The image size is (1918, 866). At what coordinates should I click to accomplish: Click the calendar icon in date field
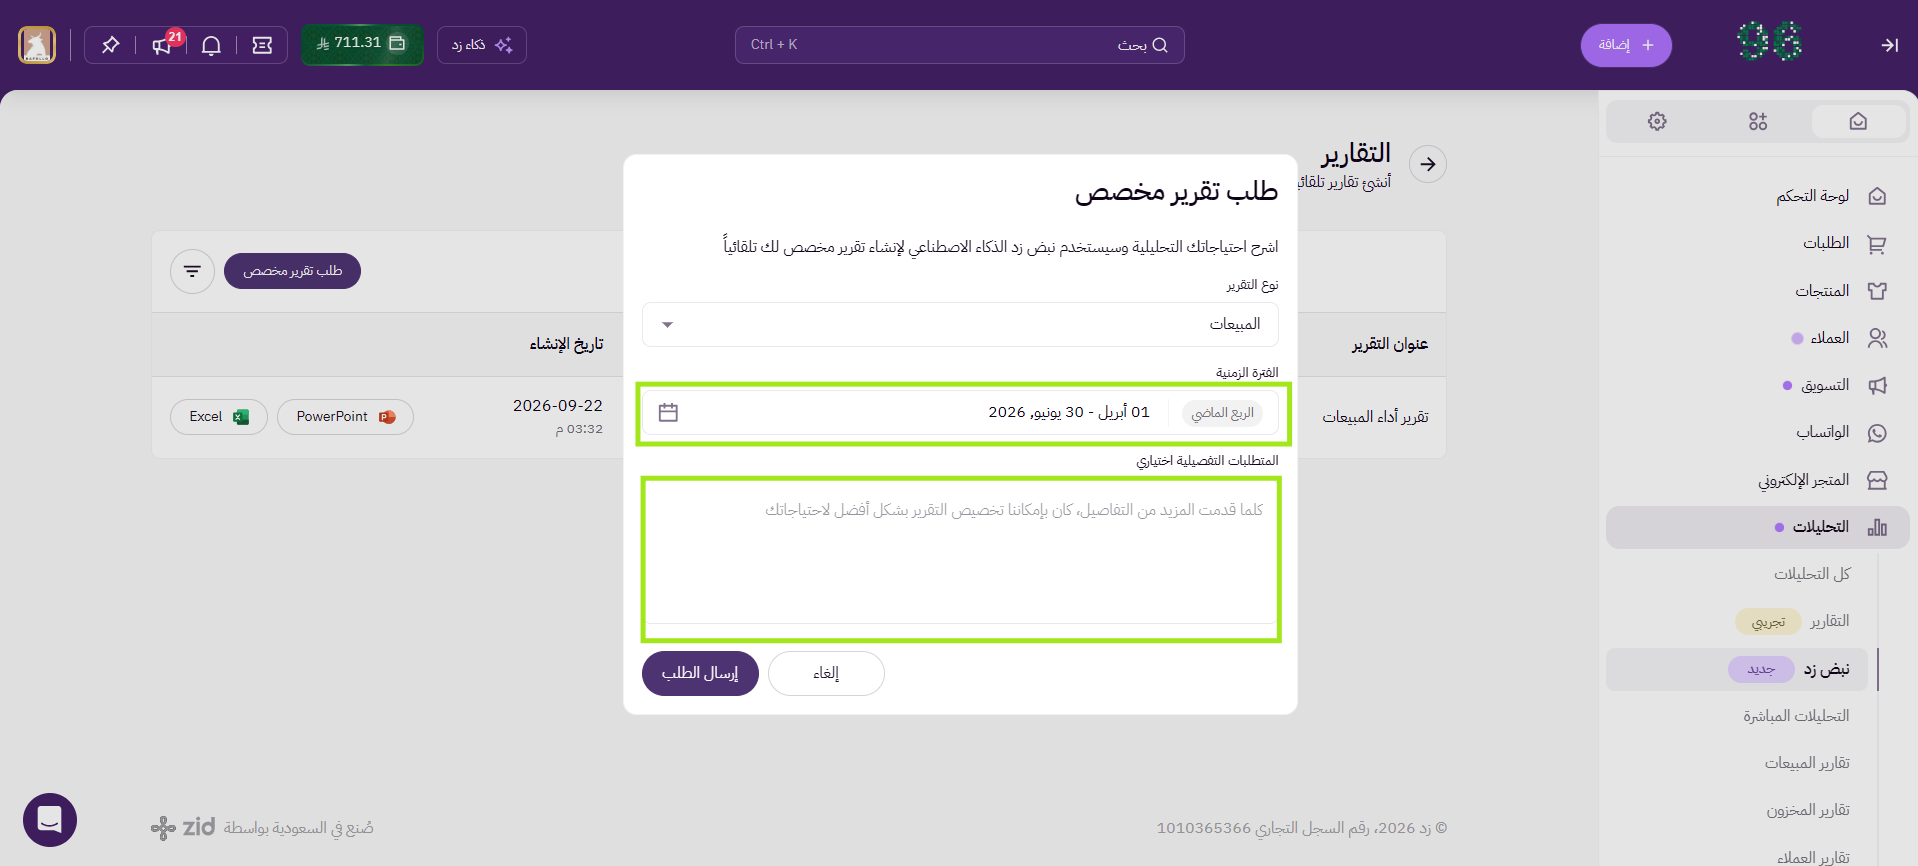pyautogui.click(x=668, y=412)
